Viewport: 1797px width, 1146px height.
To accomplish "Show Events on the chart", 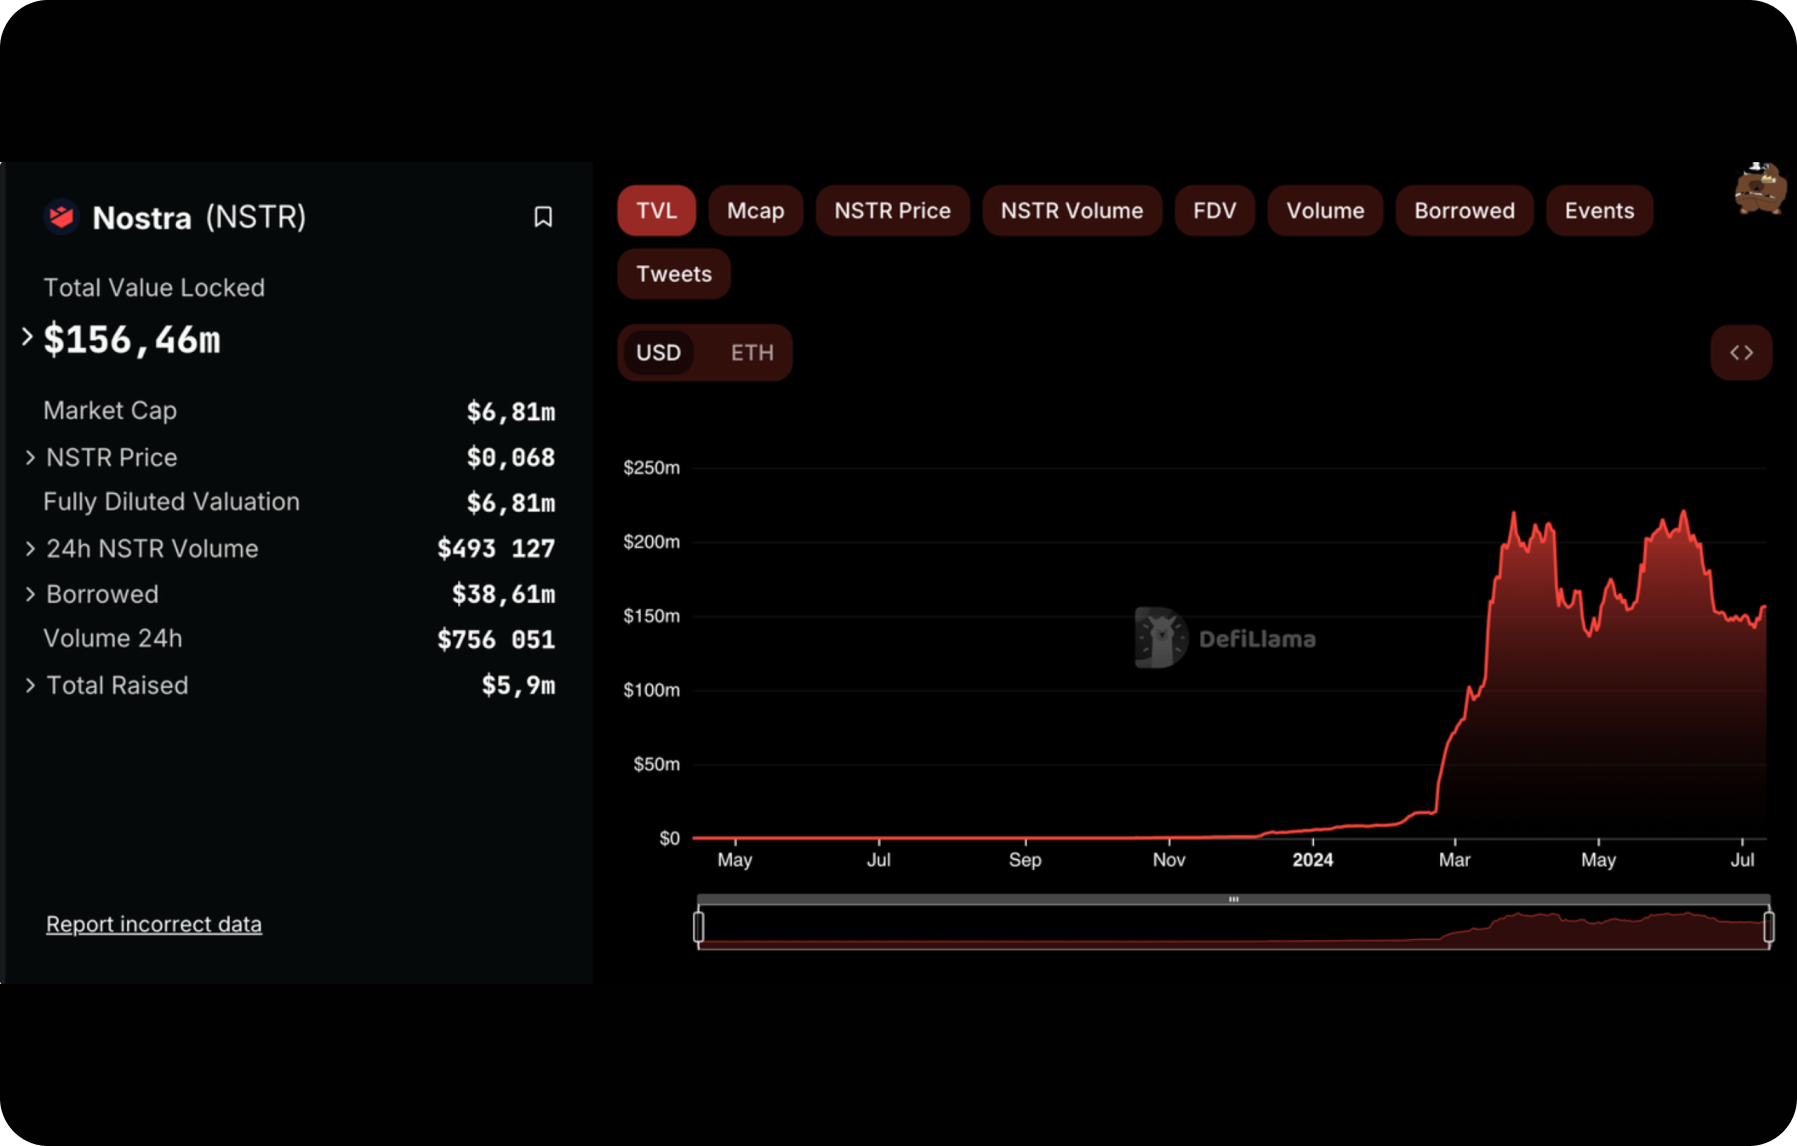I will point(1600,211).
